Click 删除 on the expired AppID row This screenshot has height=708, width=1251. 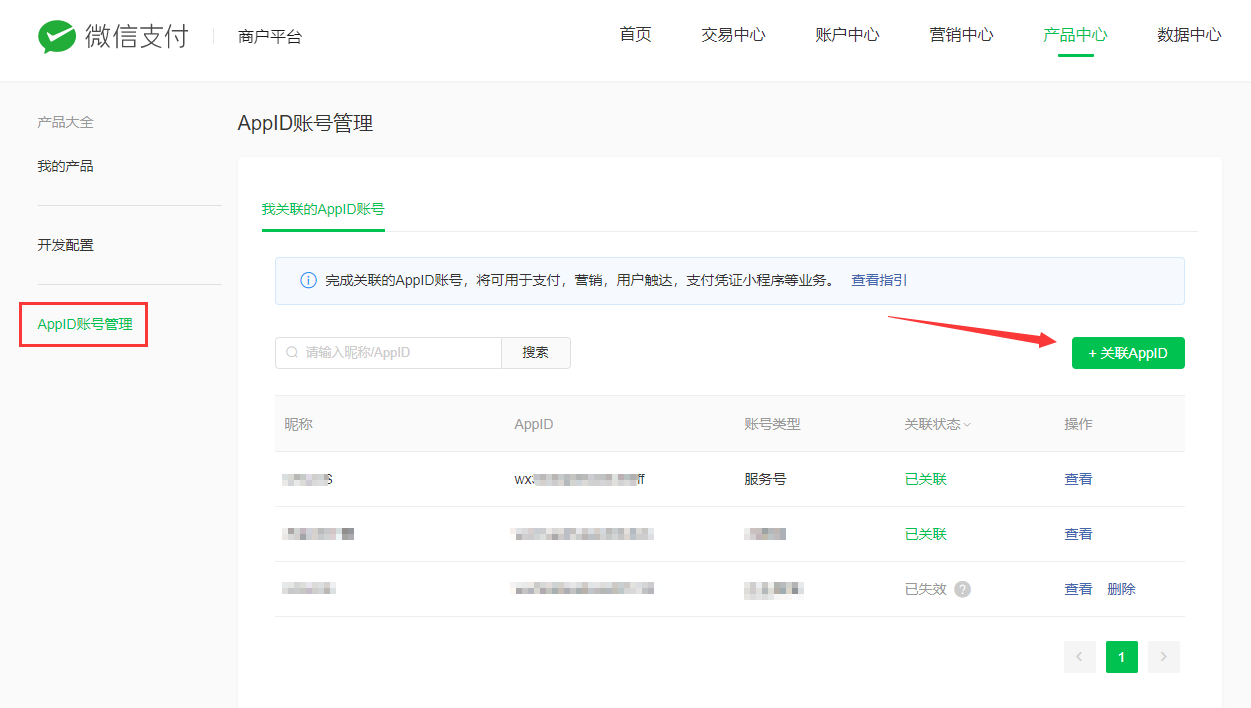point(1121,589)
